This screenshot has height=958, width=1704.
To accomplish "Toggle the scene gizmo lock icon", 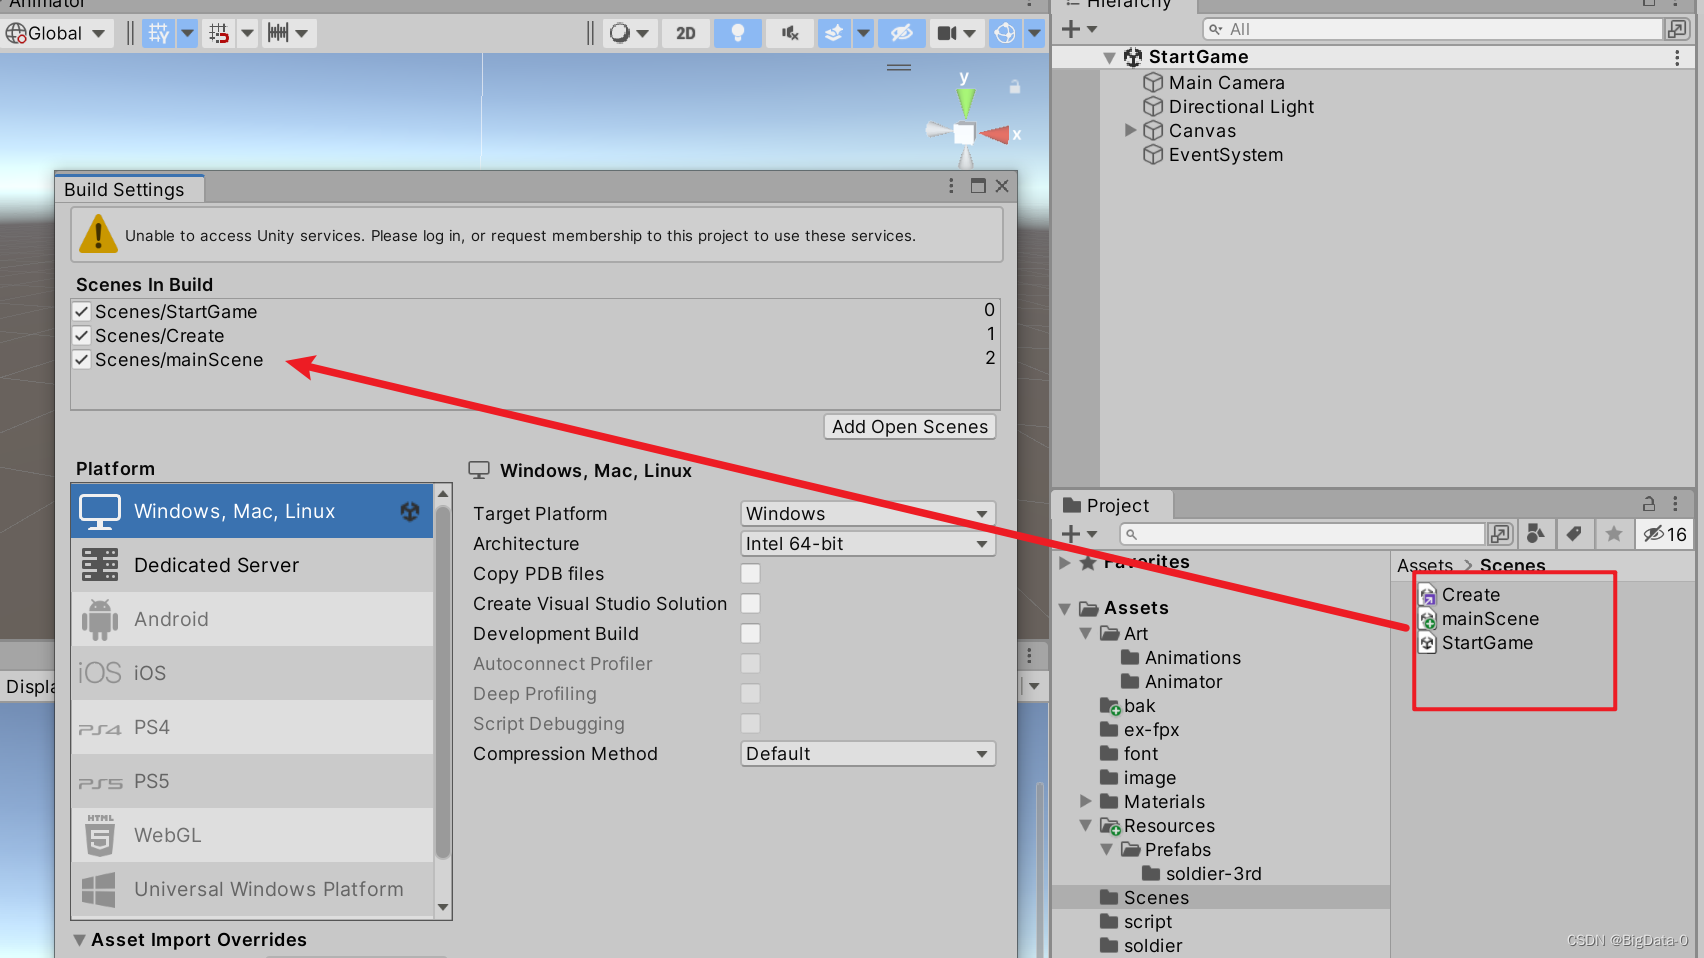I will [x=1015, y=87].
